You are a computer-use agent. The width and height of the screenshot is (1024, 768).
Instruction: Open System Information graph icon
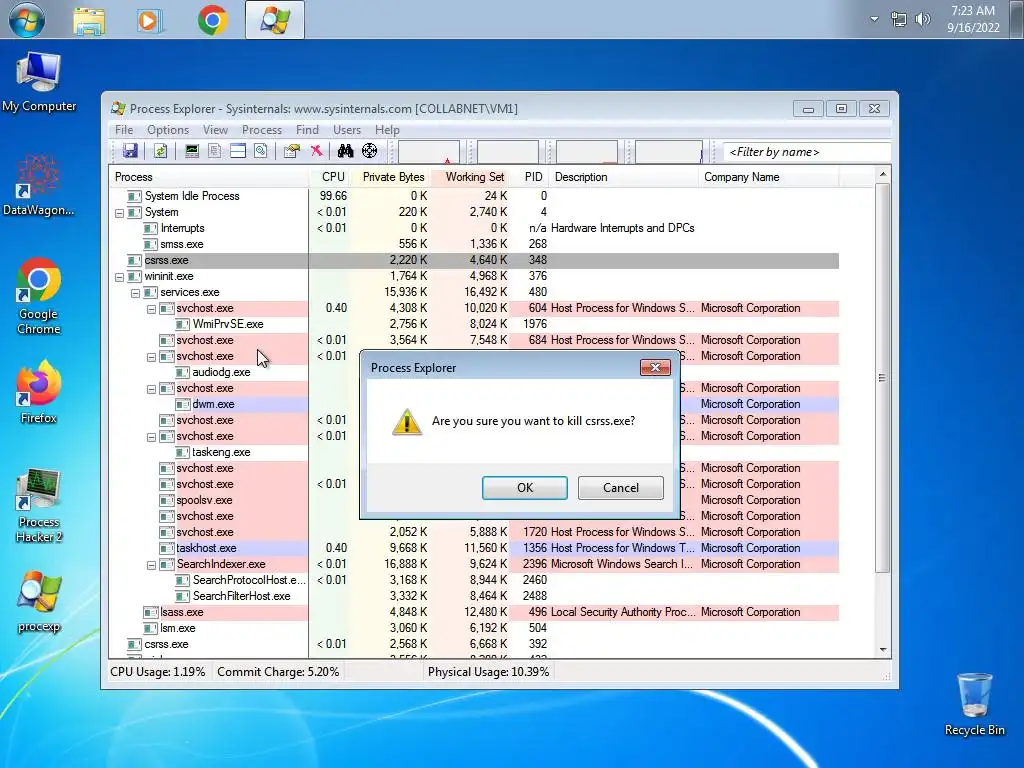(x=191, y=152)
